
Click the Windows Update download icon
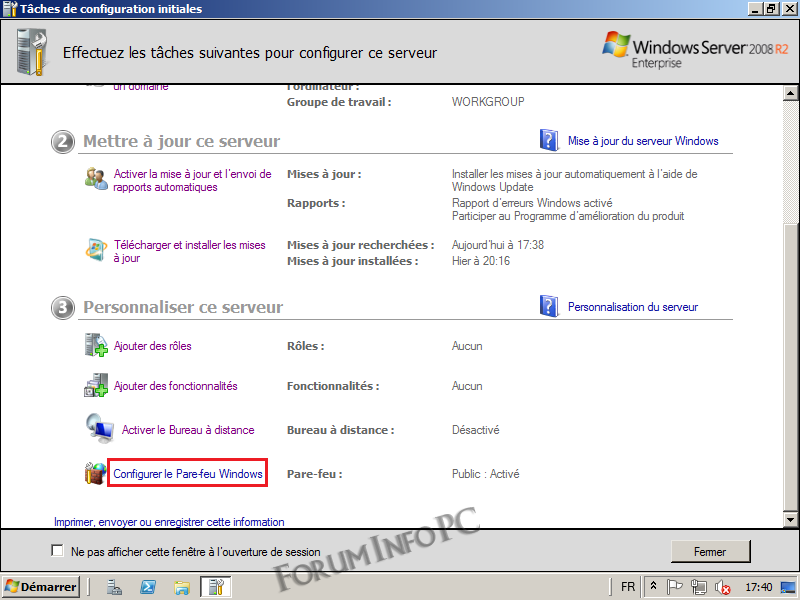(96, 249)
